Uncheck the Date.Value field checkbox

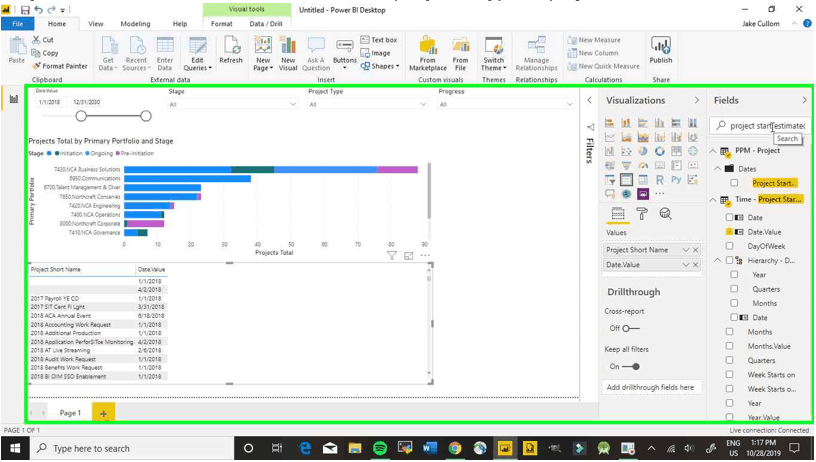click(730, 232)
